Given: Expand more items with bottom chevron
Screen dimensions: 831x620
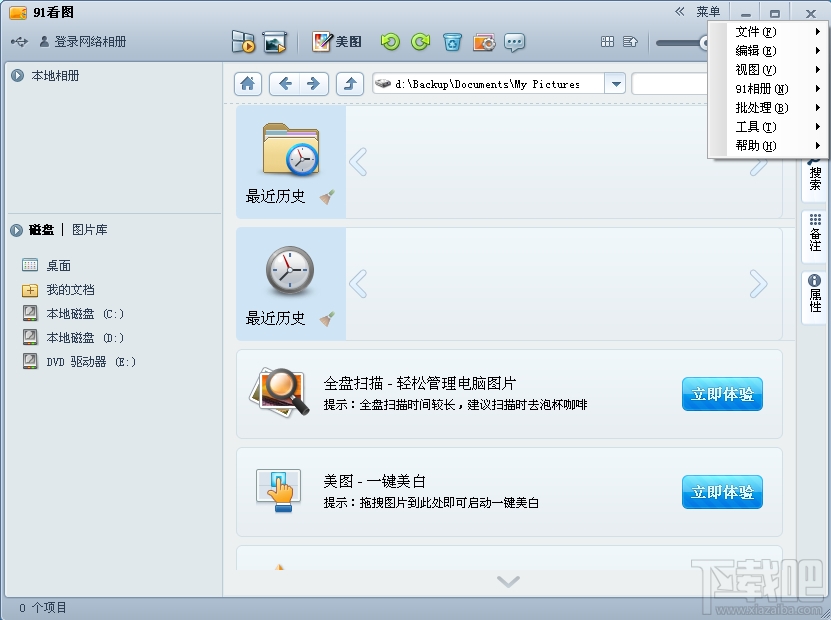Looking at the screenshot, I should point(508,582).
